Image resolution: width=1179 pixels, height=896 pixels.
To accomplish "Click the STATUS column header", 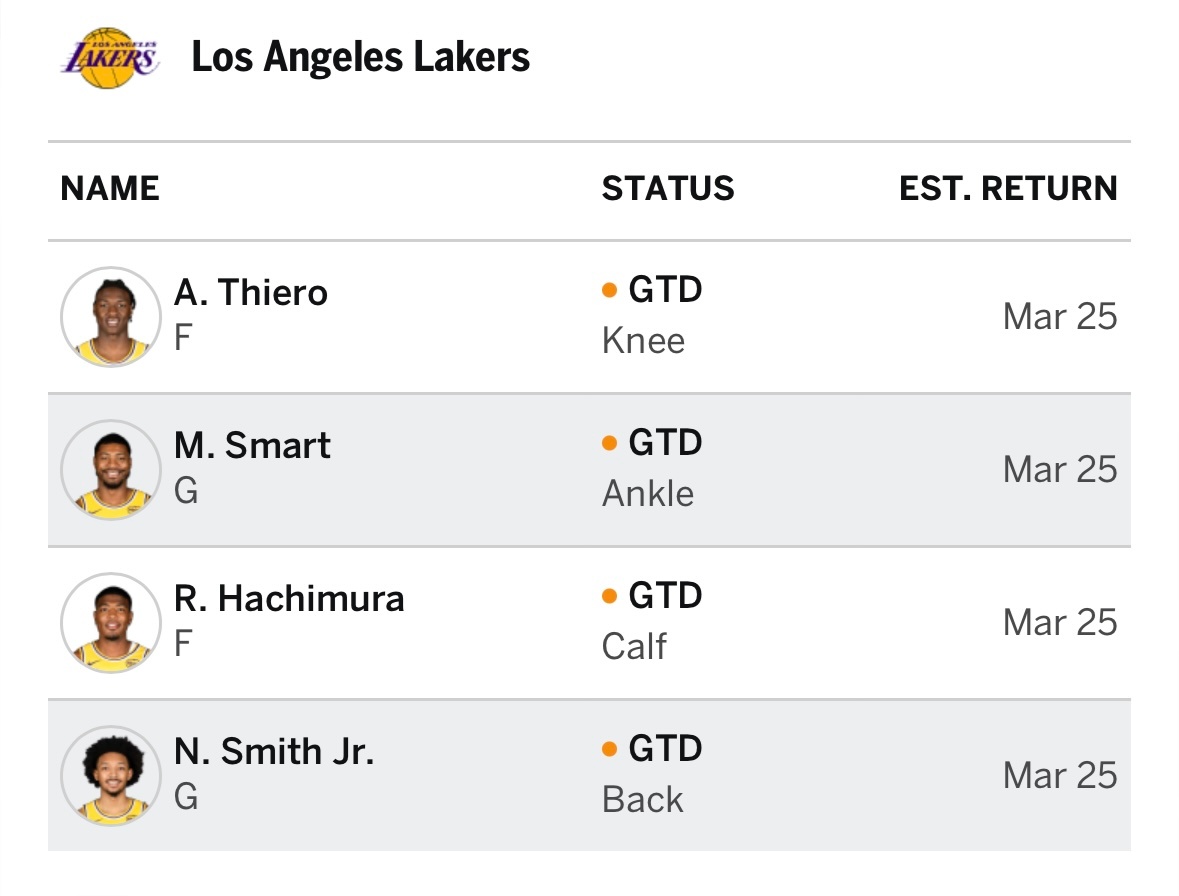I will (x=668, y=189).
